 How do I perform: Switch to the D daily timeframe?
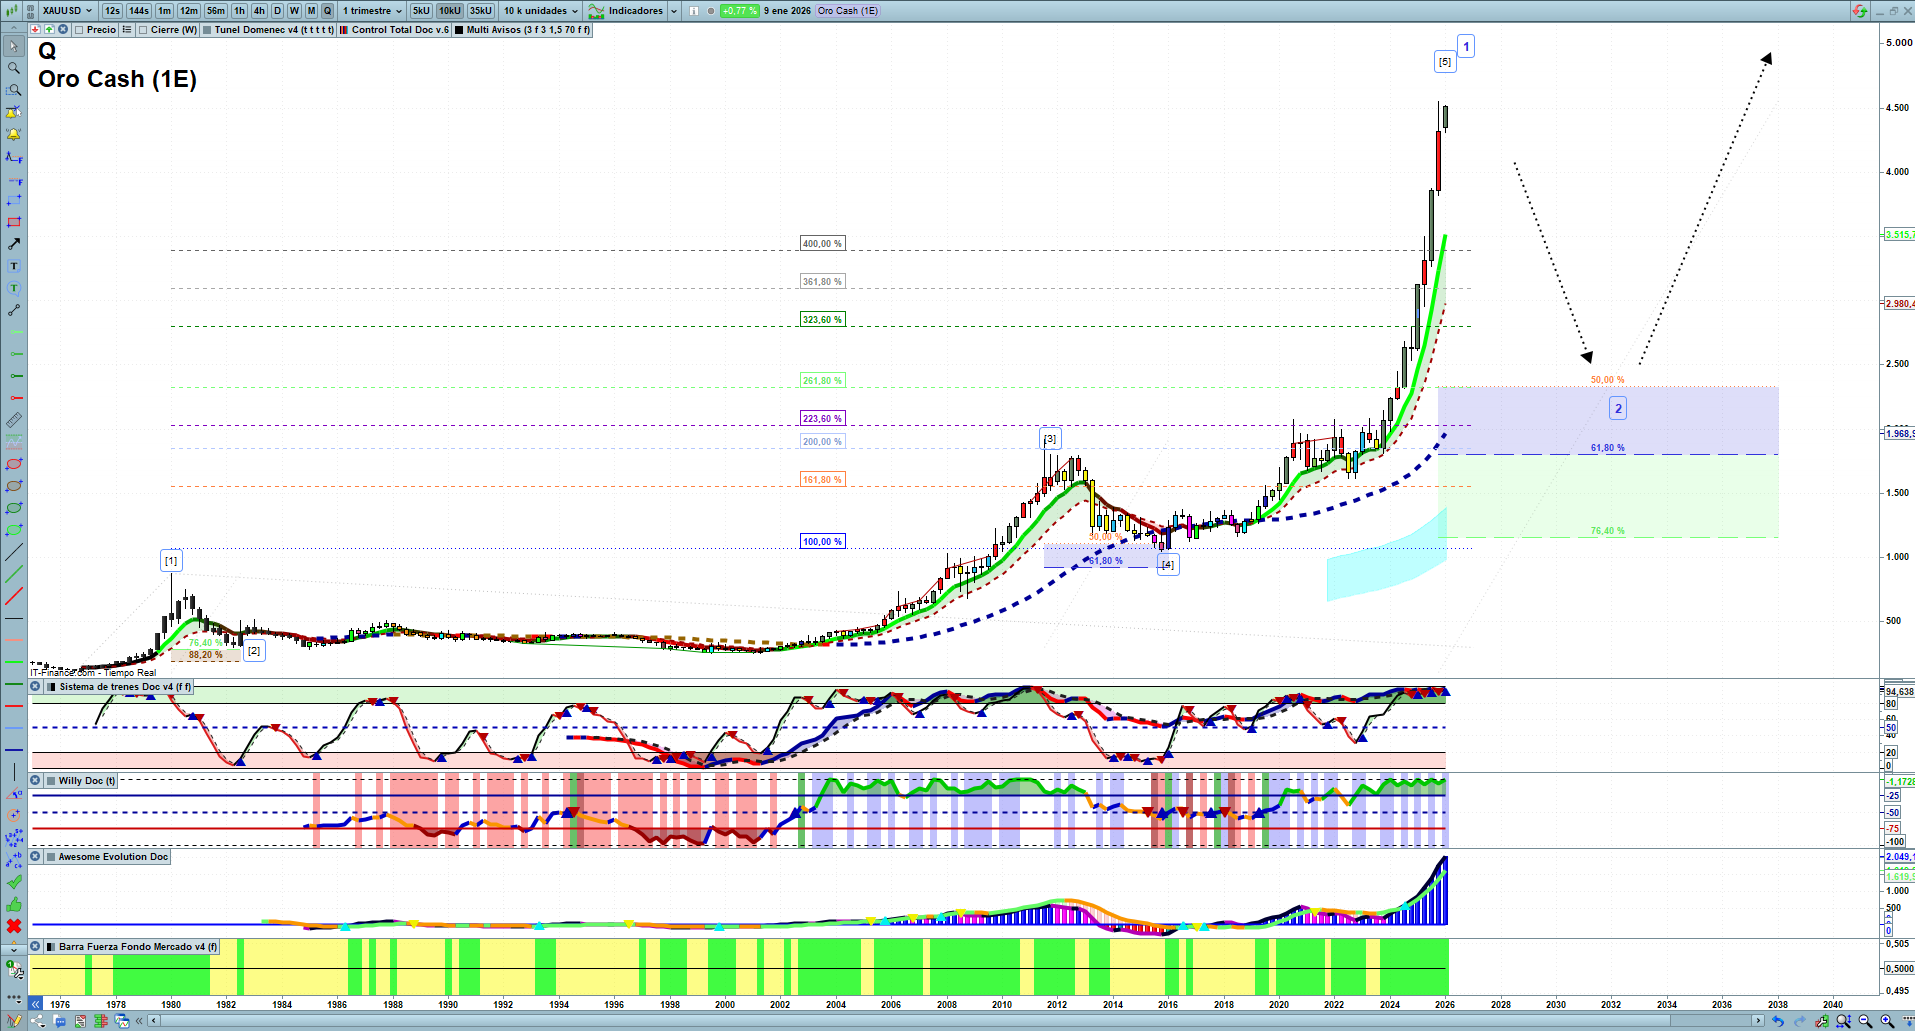tap(278, 11)
